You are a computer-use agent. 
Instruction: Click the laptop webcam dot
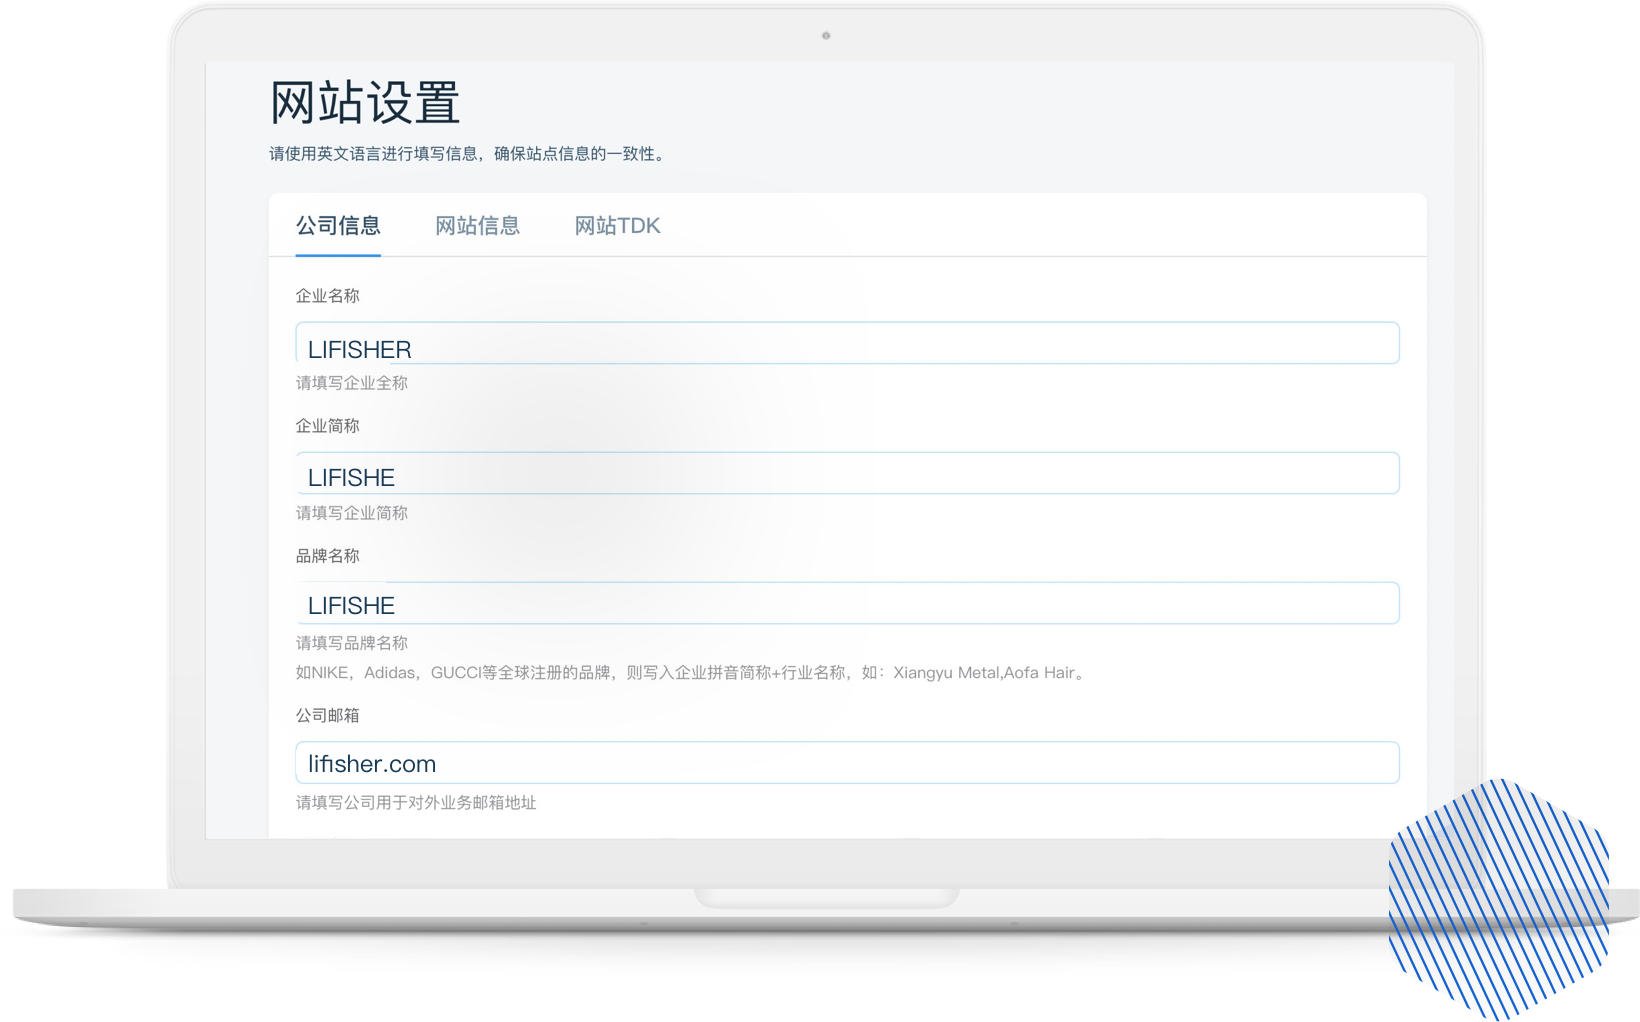point(826,36)
